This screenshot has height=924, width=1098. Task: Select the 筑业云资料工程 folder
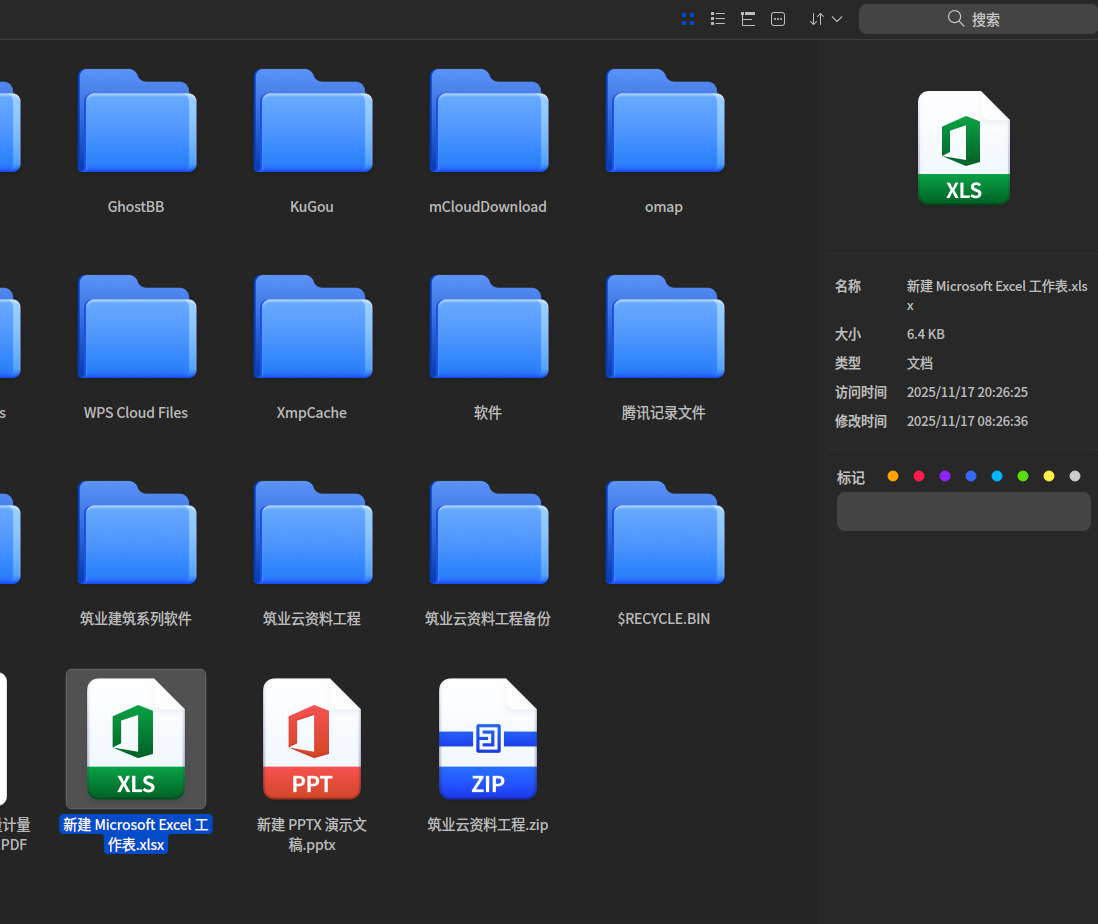[312, 532]
